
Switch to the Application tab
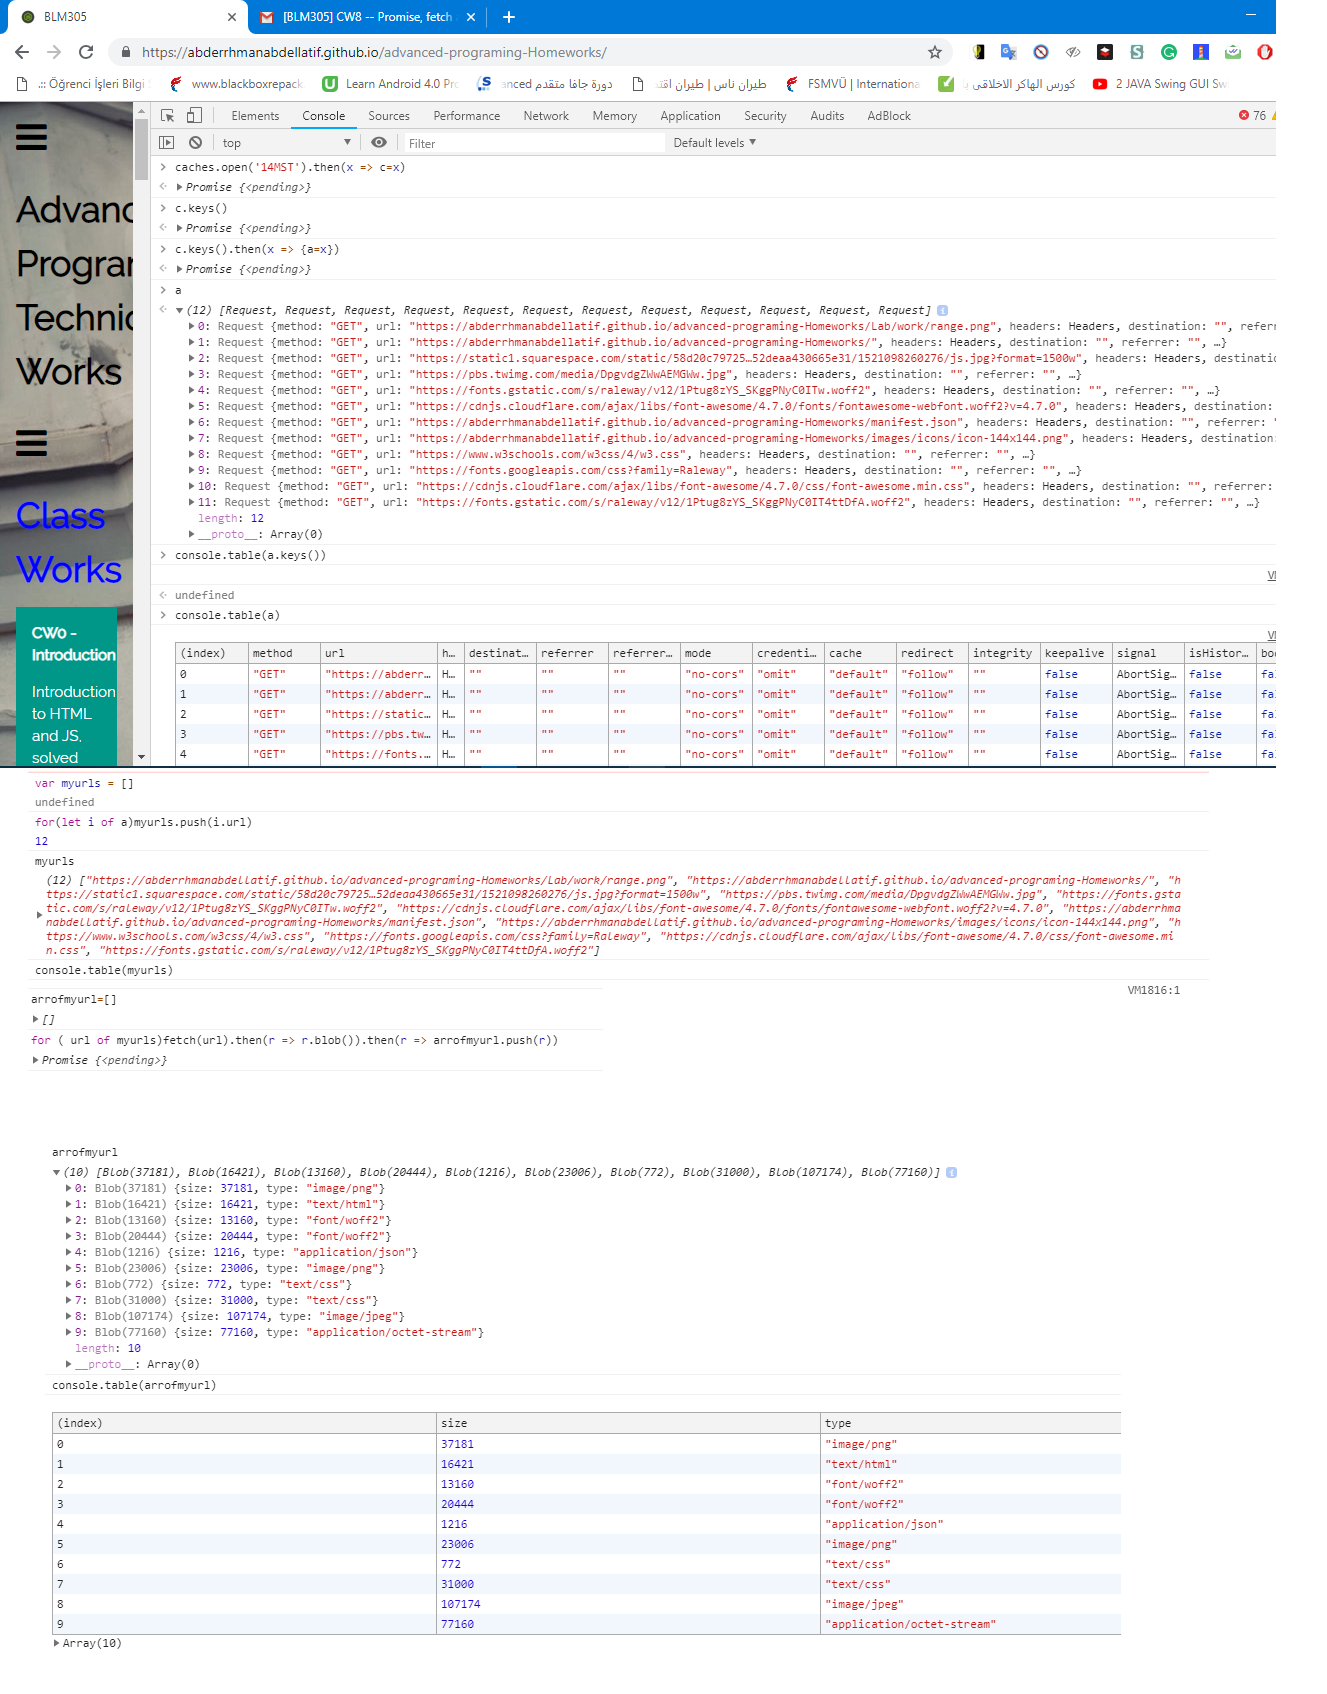click(690, 116)
